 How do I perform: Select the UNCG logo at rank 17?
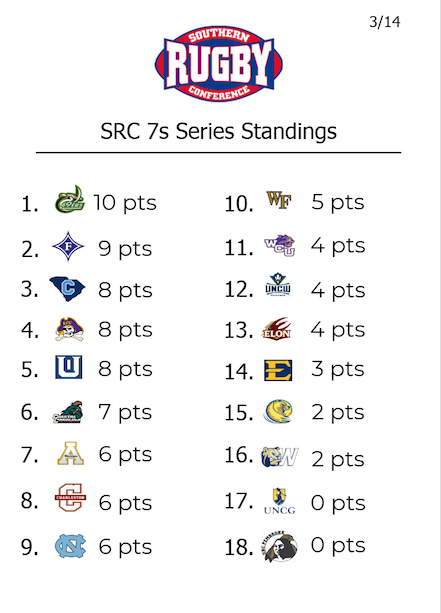click(280, 501)
